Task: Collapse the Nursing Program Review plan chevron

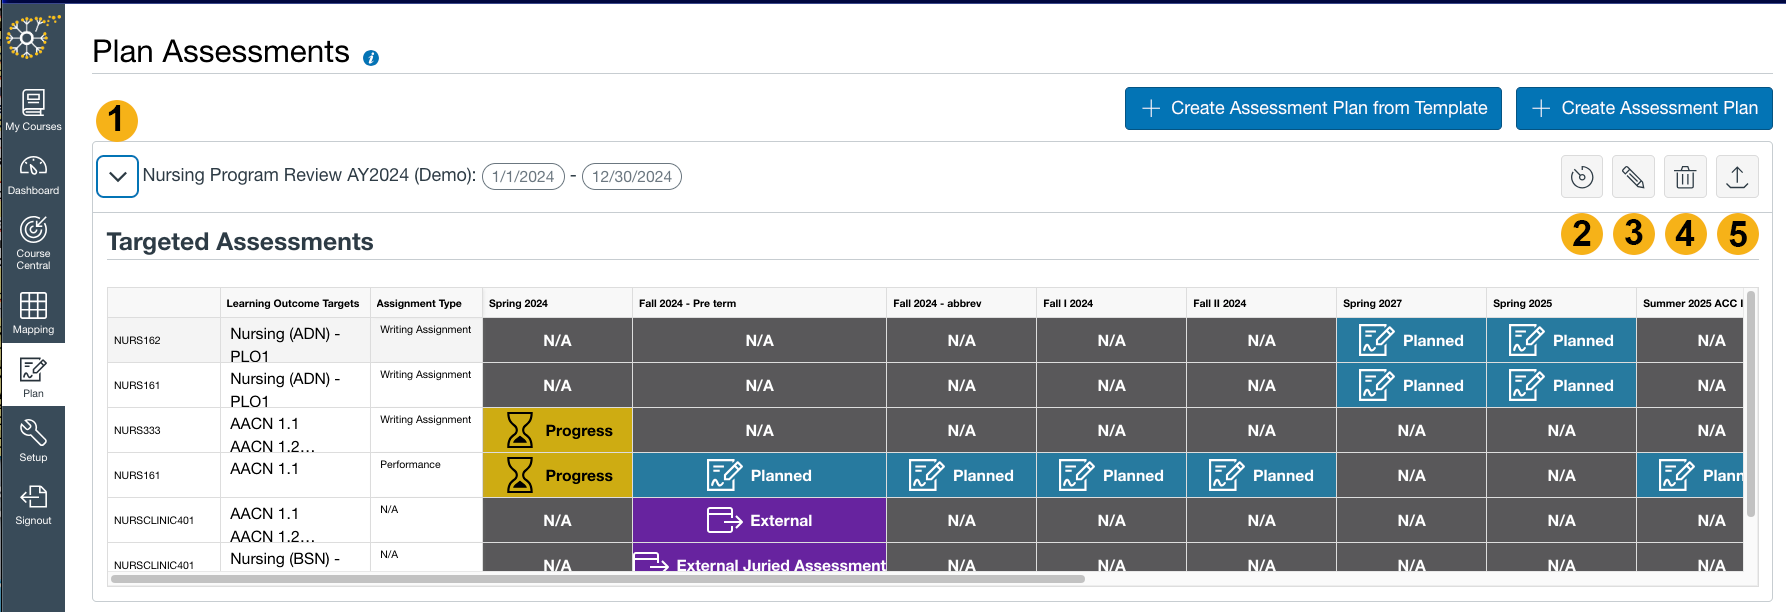Action: [117, 177]
